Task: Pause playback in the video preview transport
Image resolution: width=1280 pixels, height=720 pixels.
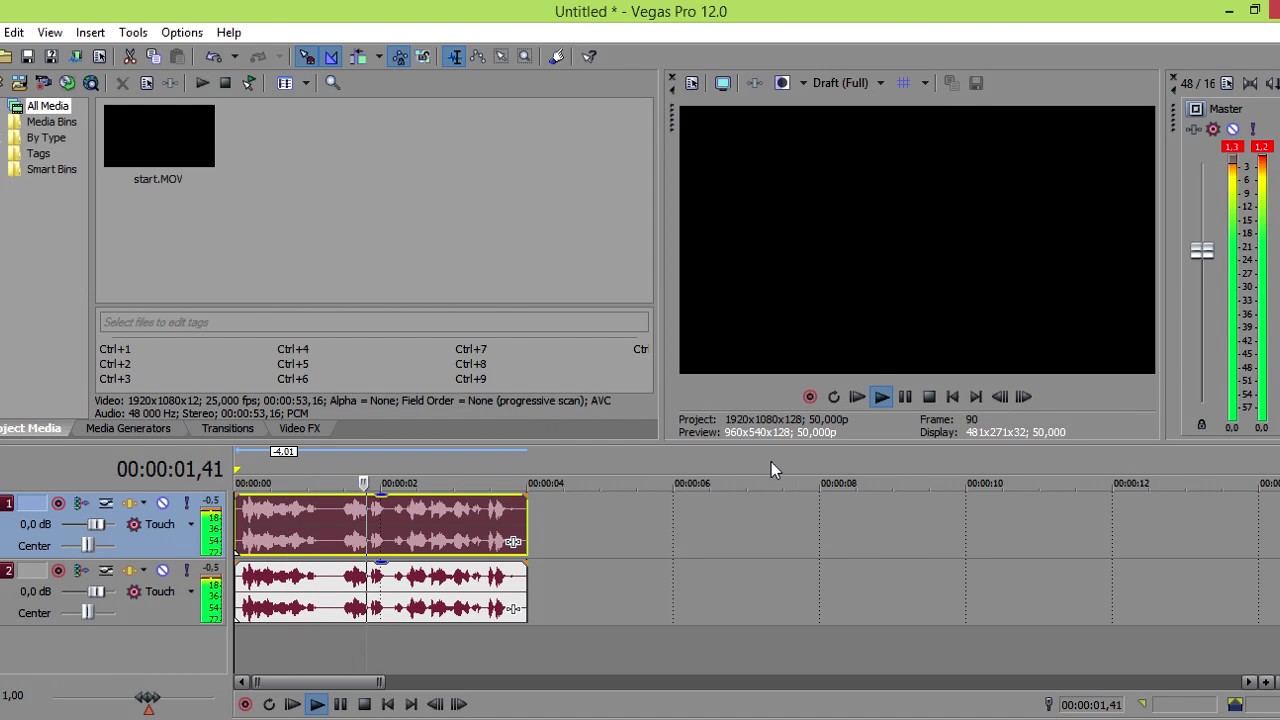Action: 905,397
